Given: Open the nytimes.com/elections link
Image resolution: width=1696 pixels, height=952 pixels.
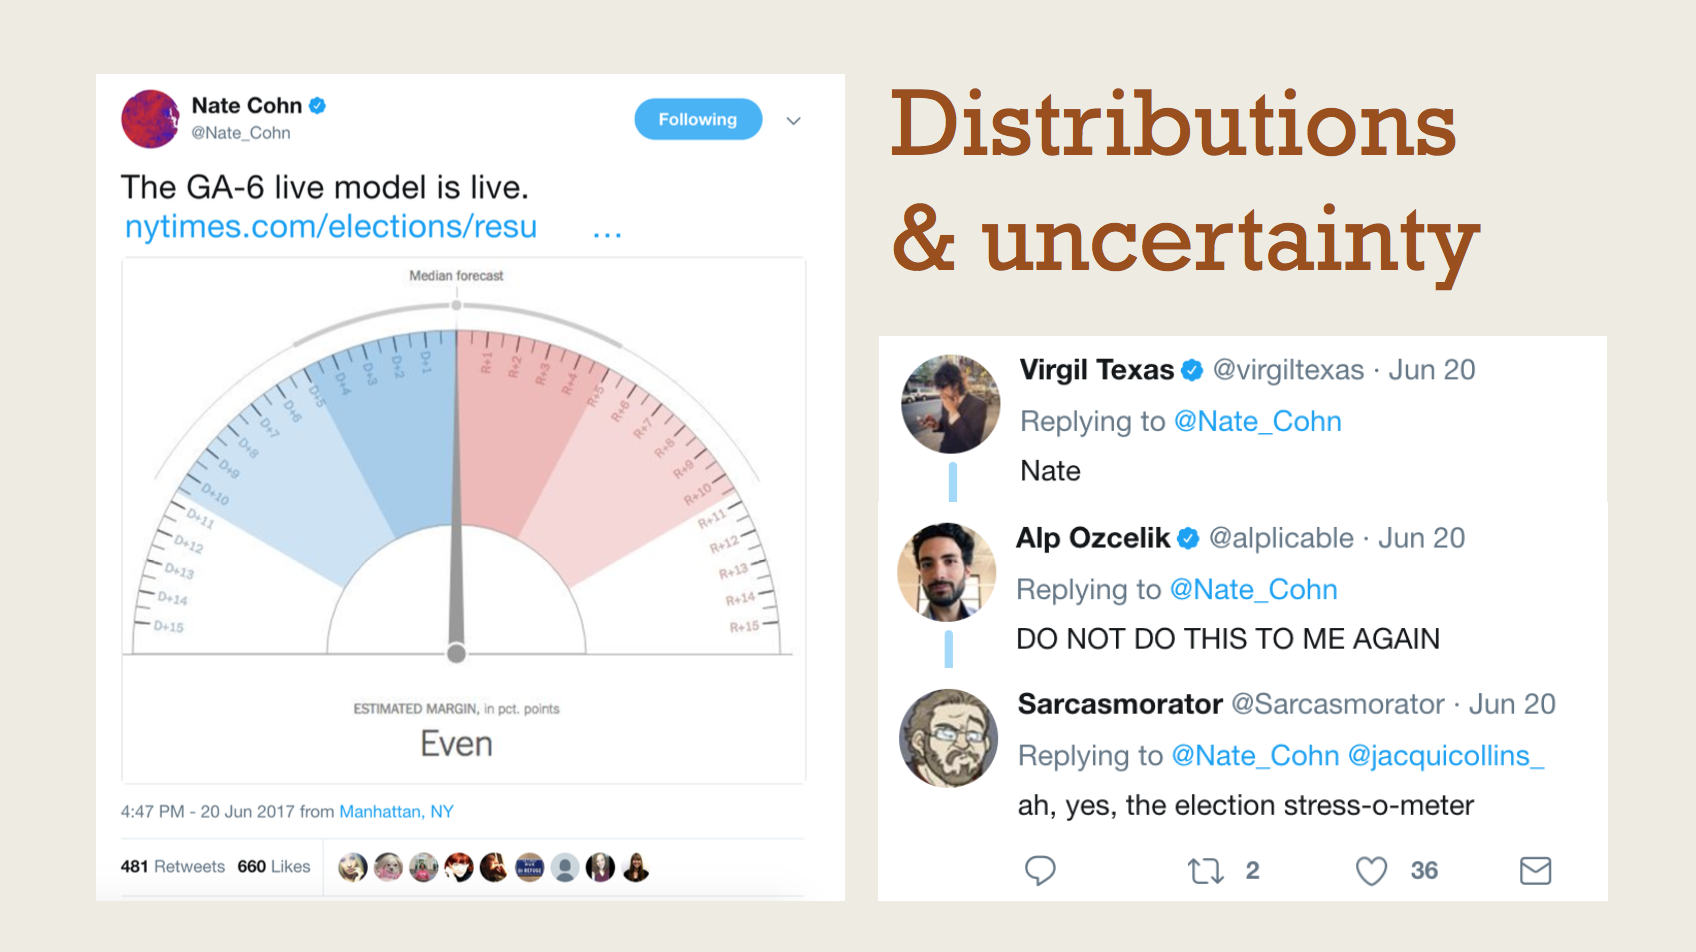Looking at the screenshot, I should (331, 227).
